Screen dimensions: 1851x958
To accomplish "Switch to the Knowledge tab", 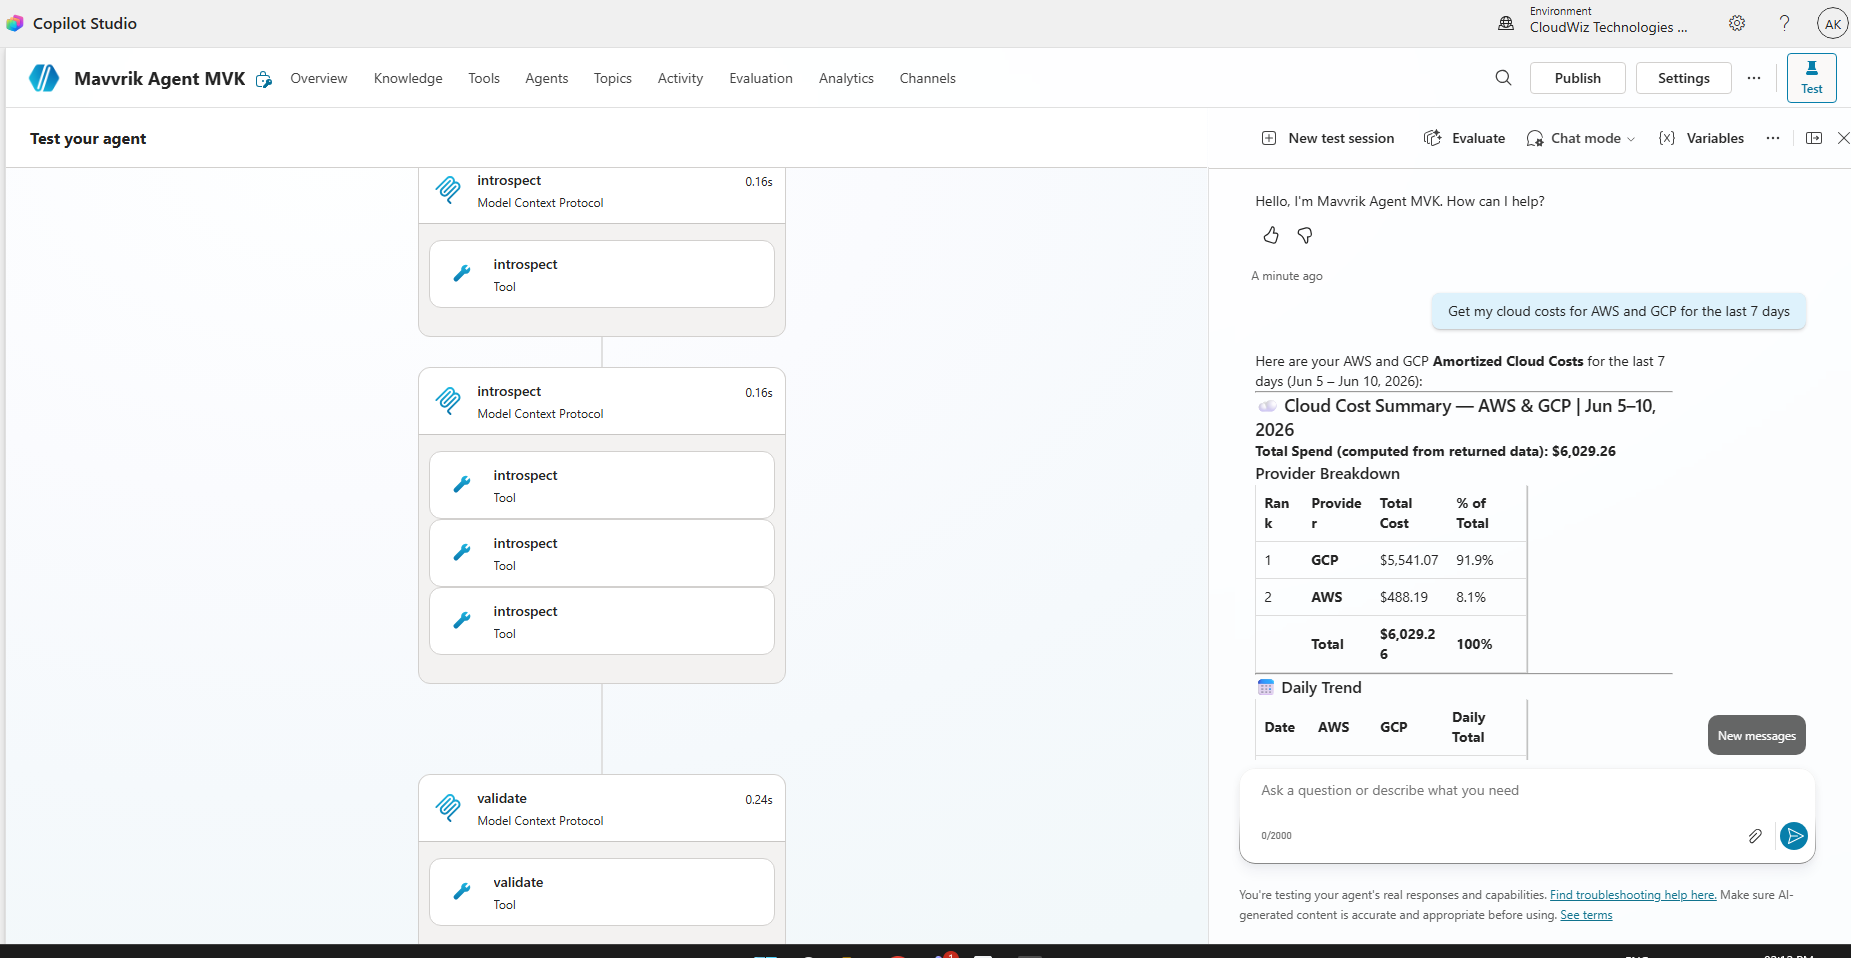I will (408, 78).
